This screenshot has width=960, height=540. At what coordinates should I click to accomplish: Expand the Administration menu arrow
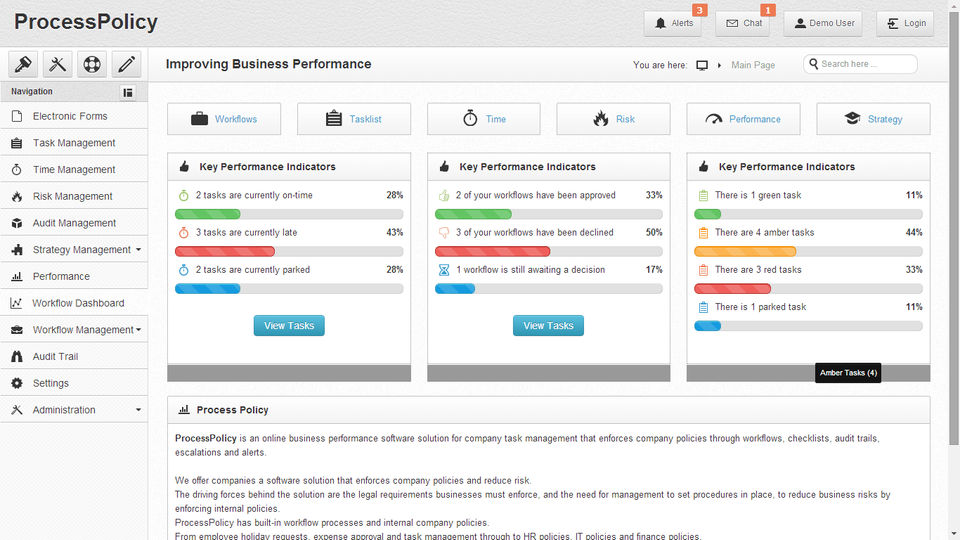pyautogui.click(x=138, y=410)
